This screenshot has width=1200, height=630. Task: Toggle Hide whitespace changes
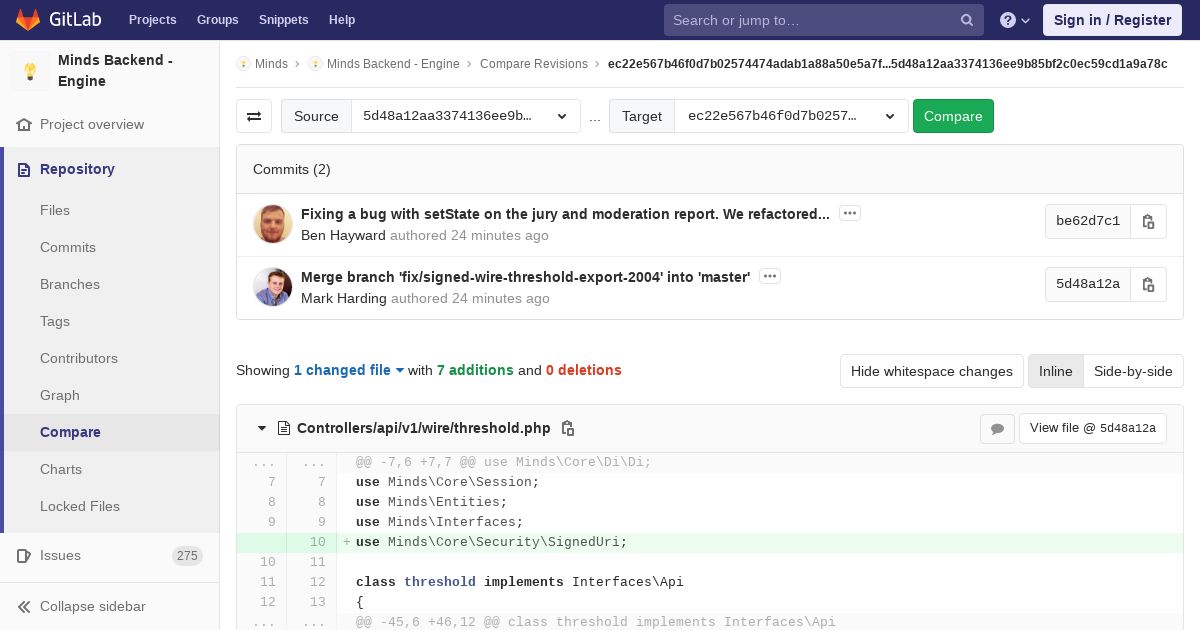click(x=931, y=371)
